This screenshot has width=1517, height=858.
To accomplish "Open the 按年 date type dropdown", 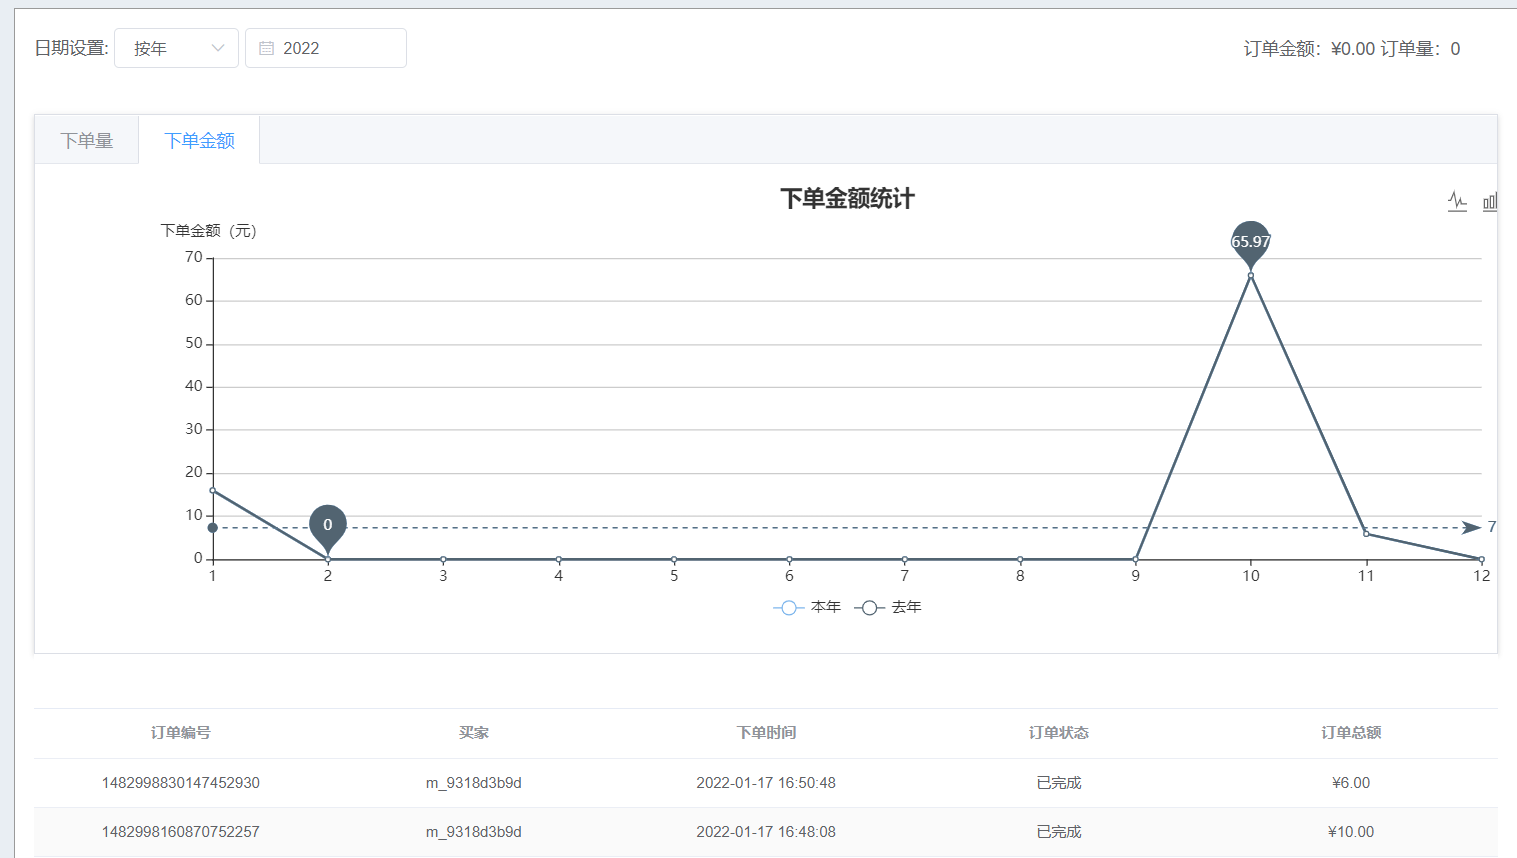I will click(176, 48).
